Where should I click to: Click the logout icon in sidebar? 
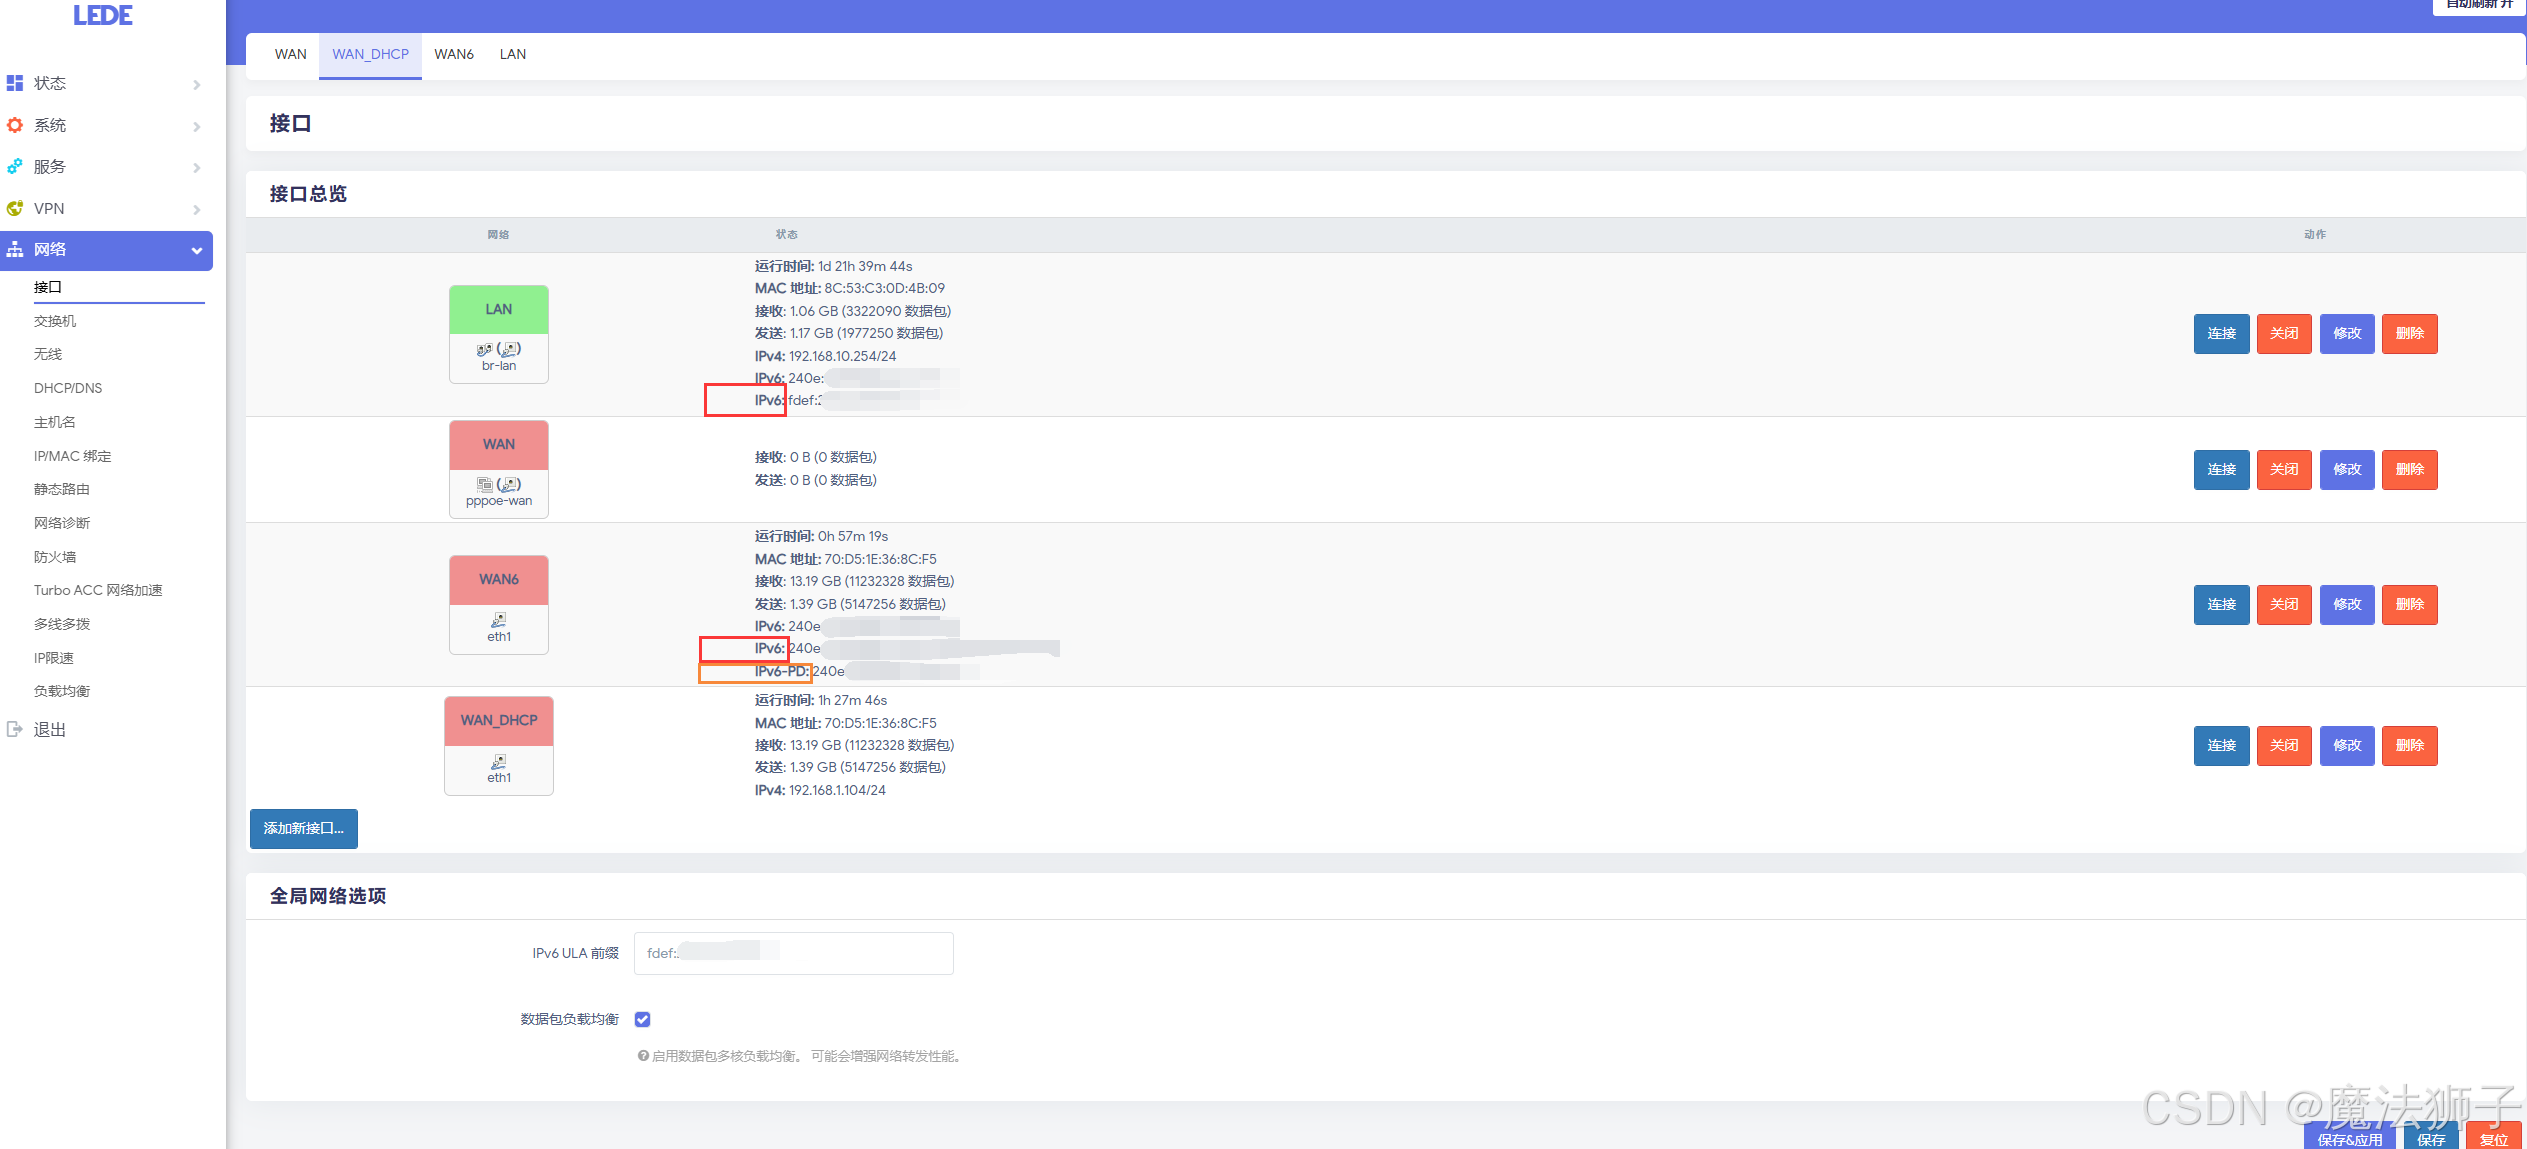pyautogui.click(x=15, y=729)
